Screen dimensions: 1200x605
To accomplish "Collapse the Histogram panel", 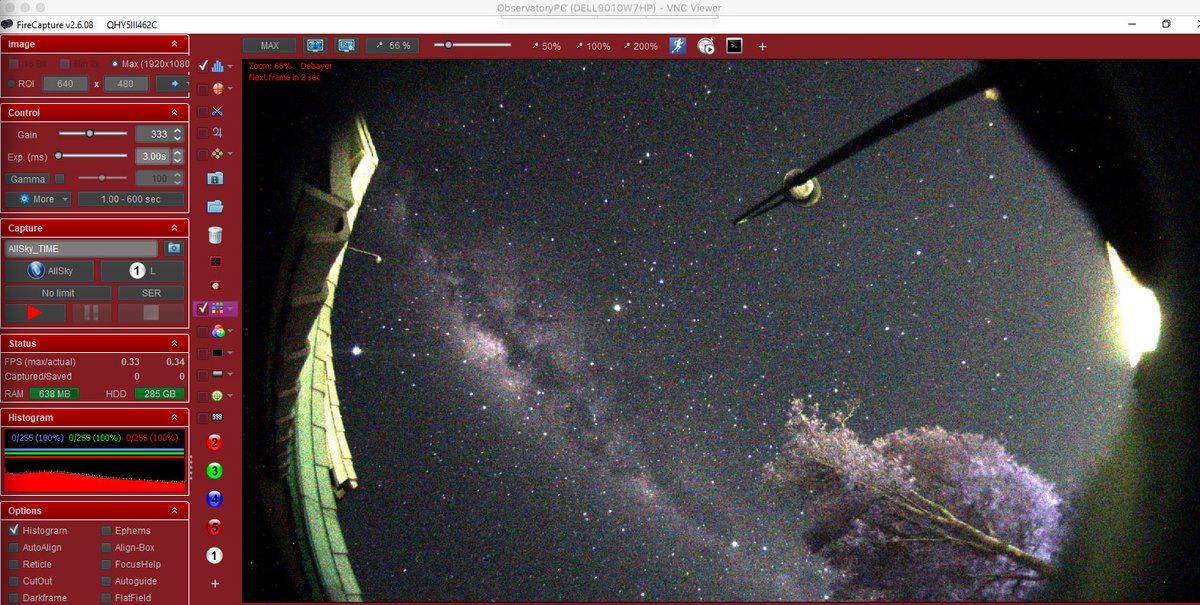I will [x=175, y=417].
